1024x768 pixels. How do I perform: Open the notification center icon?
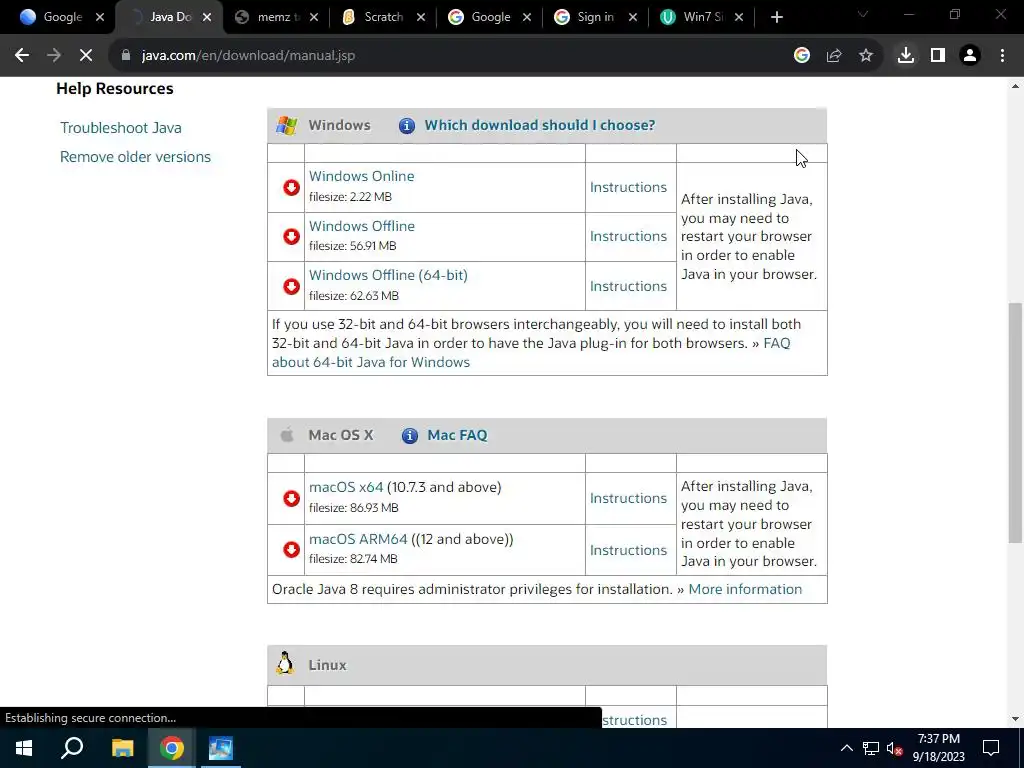click(991, 748)
